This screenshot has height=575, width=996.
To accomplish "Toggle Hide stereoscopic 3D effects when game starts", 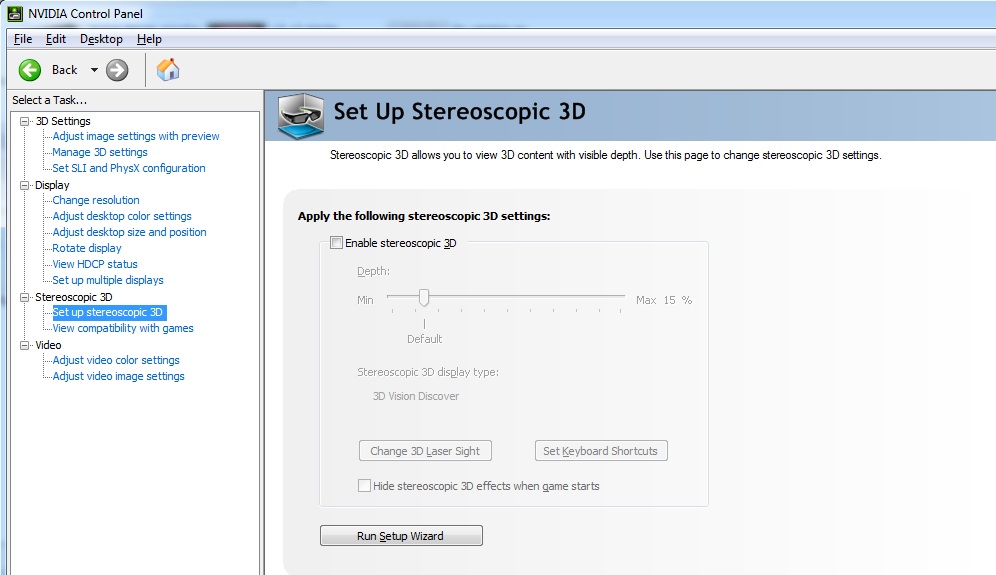I will (x=364, y=486).
